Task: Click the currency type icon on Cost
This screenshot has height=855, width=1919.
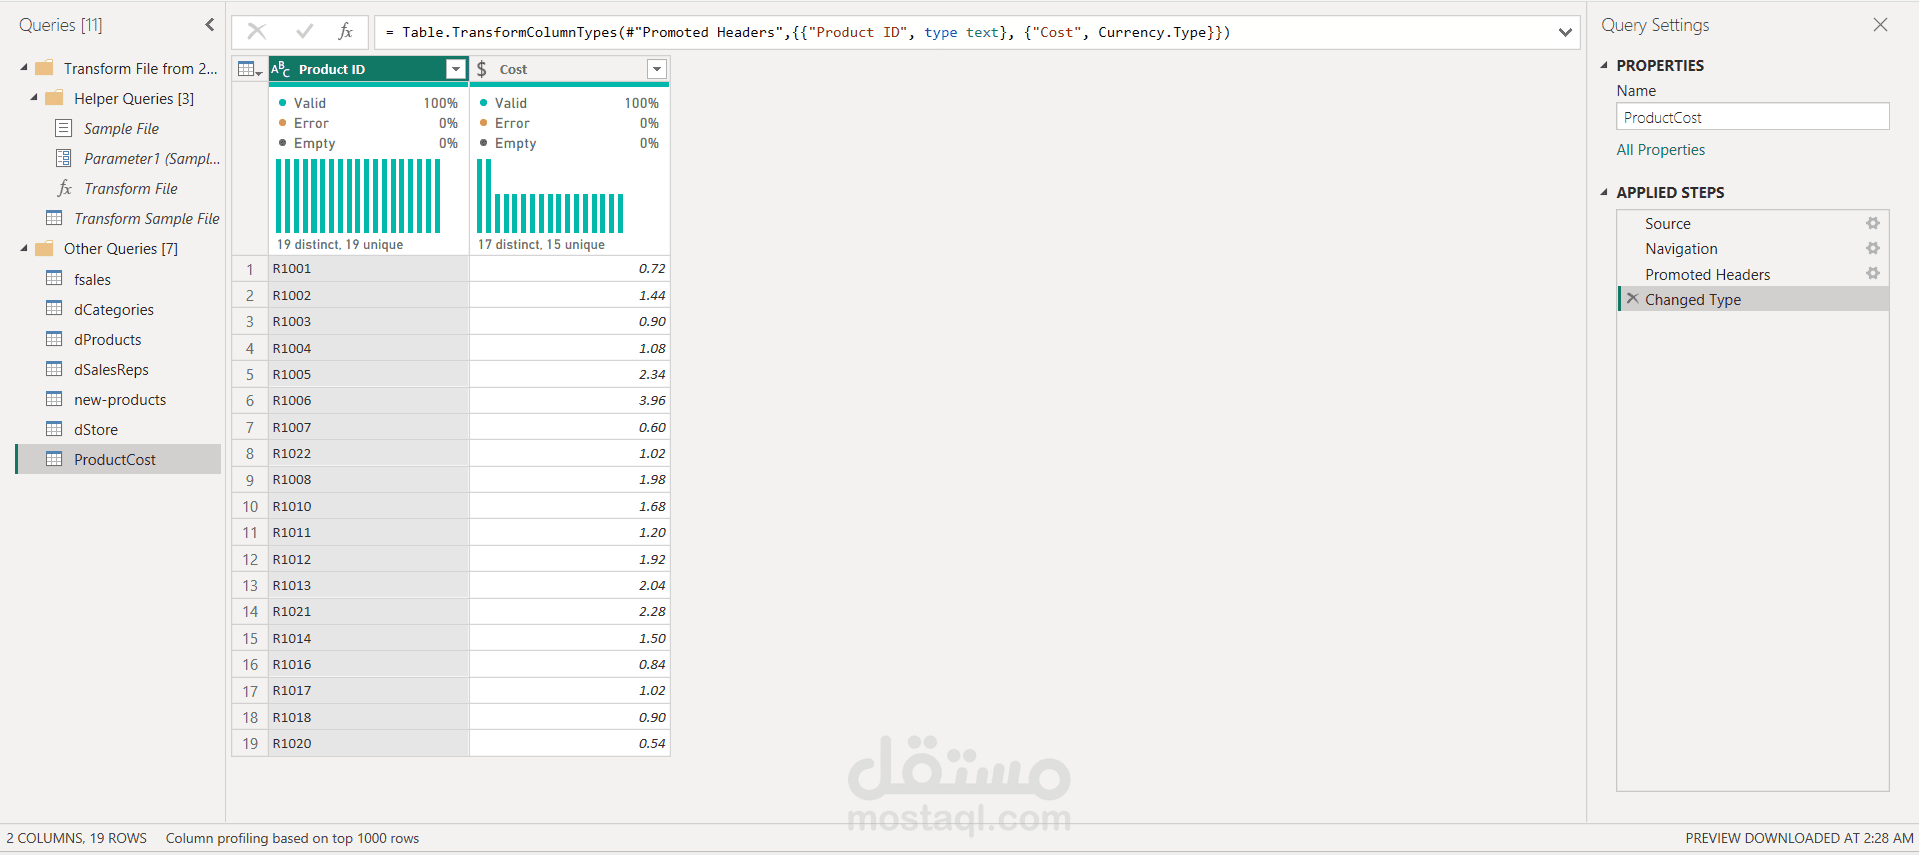Action: (x=482, y=69)
